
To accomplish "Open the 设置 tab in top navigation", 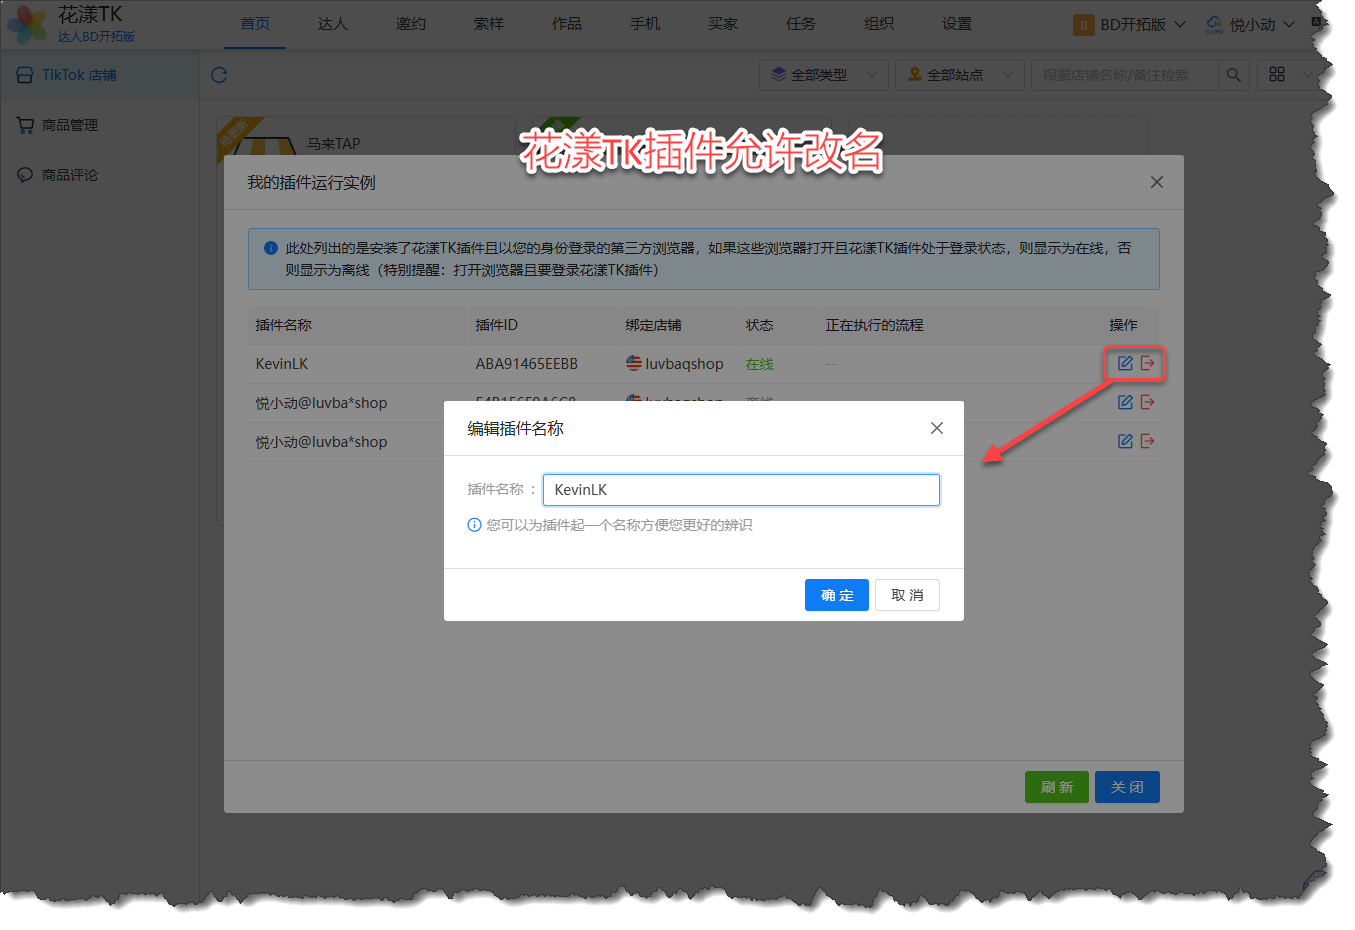I will 956,24.
